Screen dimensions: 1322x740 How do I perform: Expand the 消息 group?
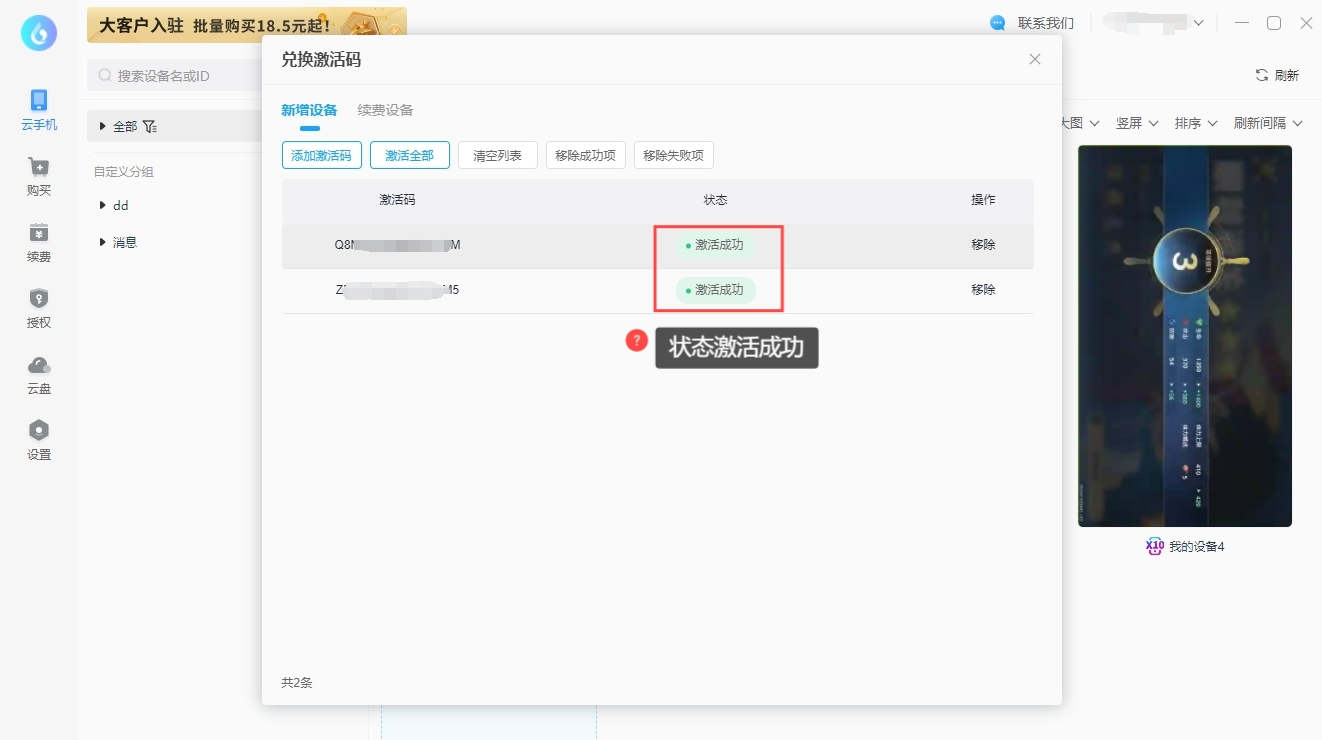pyautogui.click(x=103, y=242)
